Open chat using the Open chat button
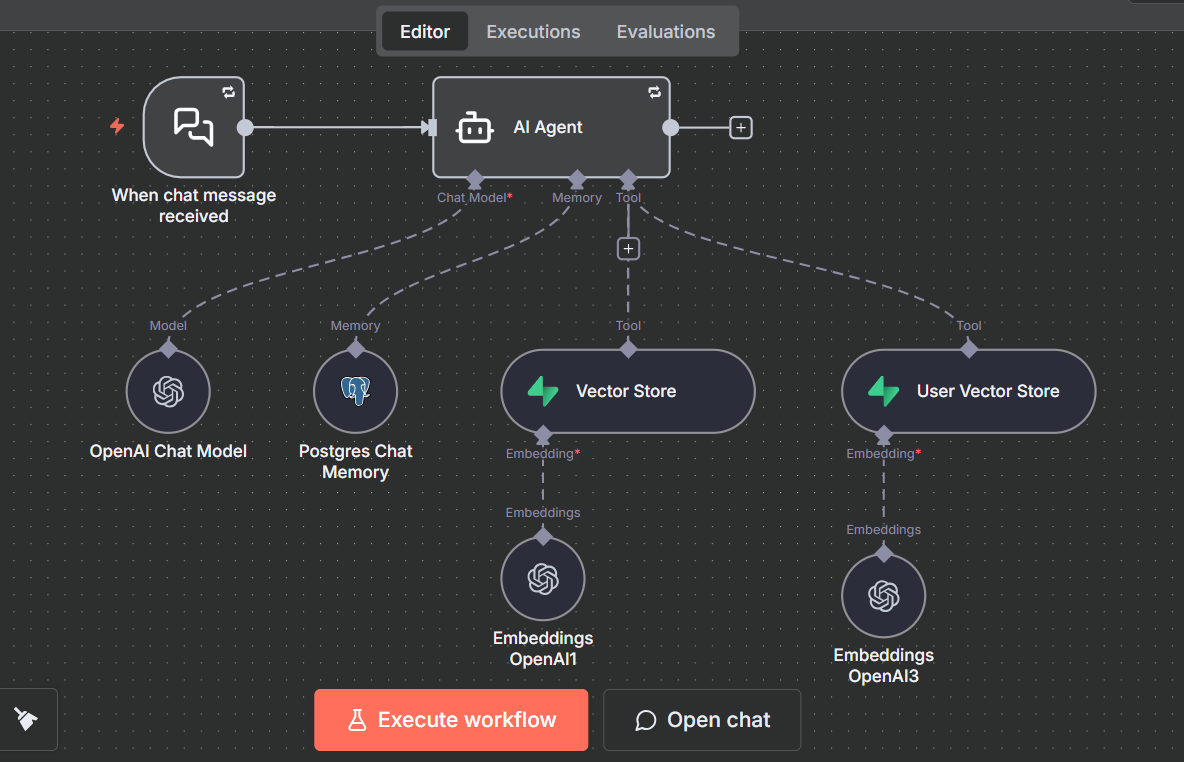Viewport: 1184px width, 762px height. pos(702,719)
